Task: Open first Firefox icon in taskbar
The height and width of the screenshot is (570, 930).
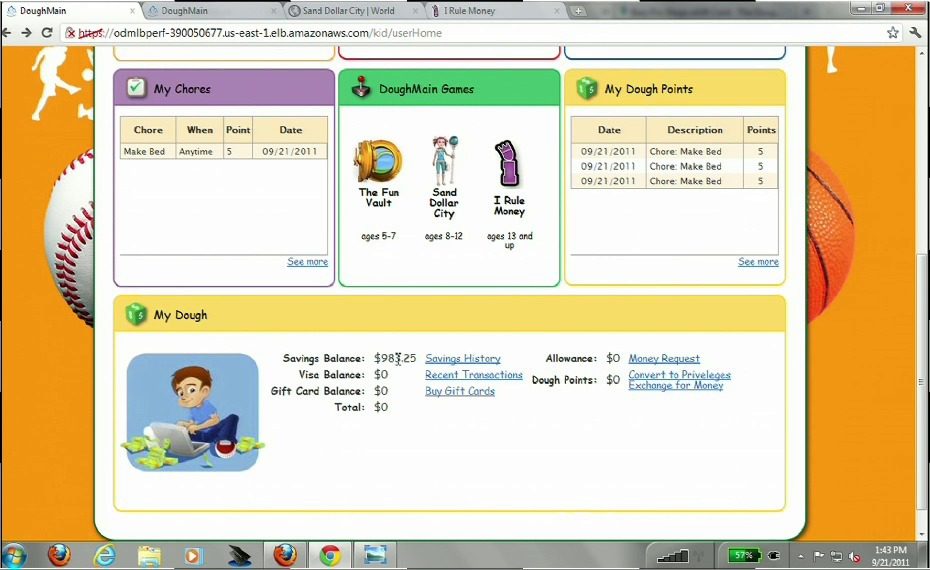Action: pos(59,556)
